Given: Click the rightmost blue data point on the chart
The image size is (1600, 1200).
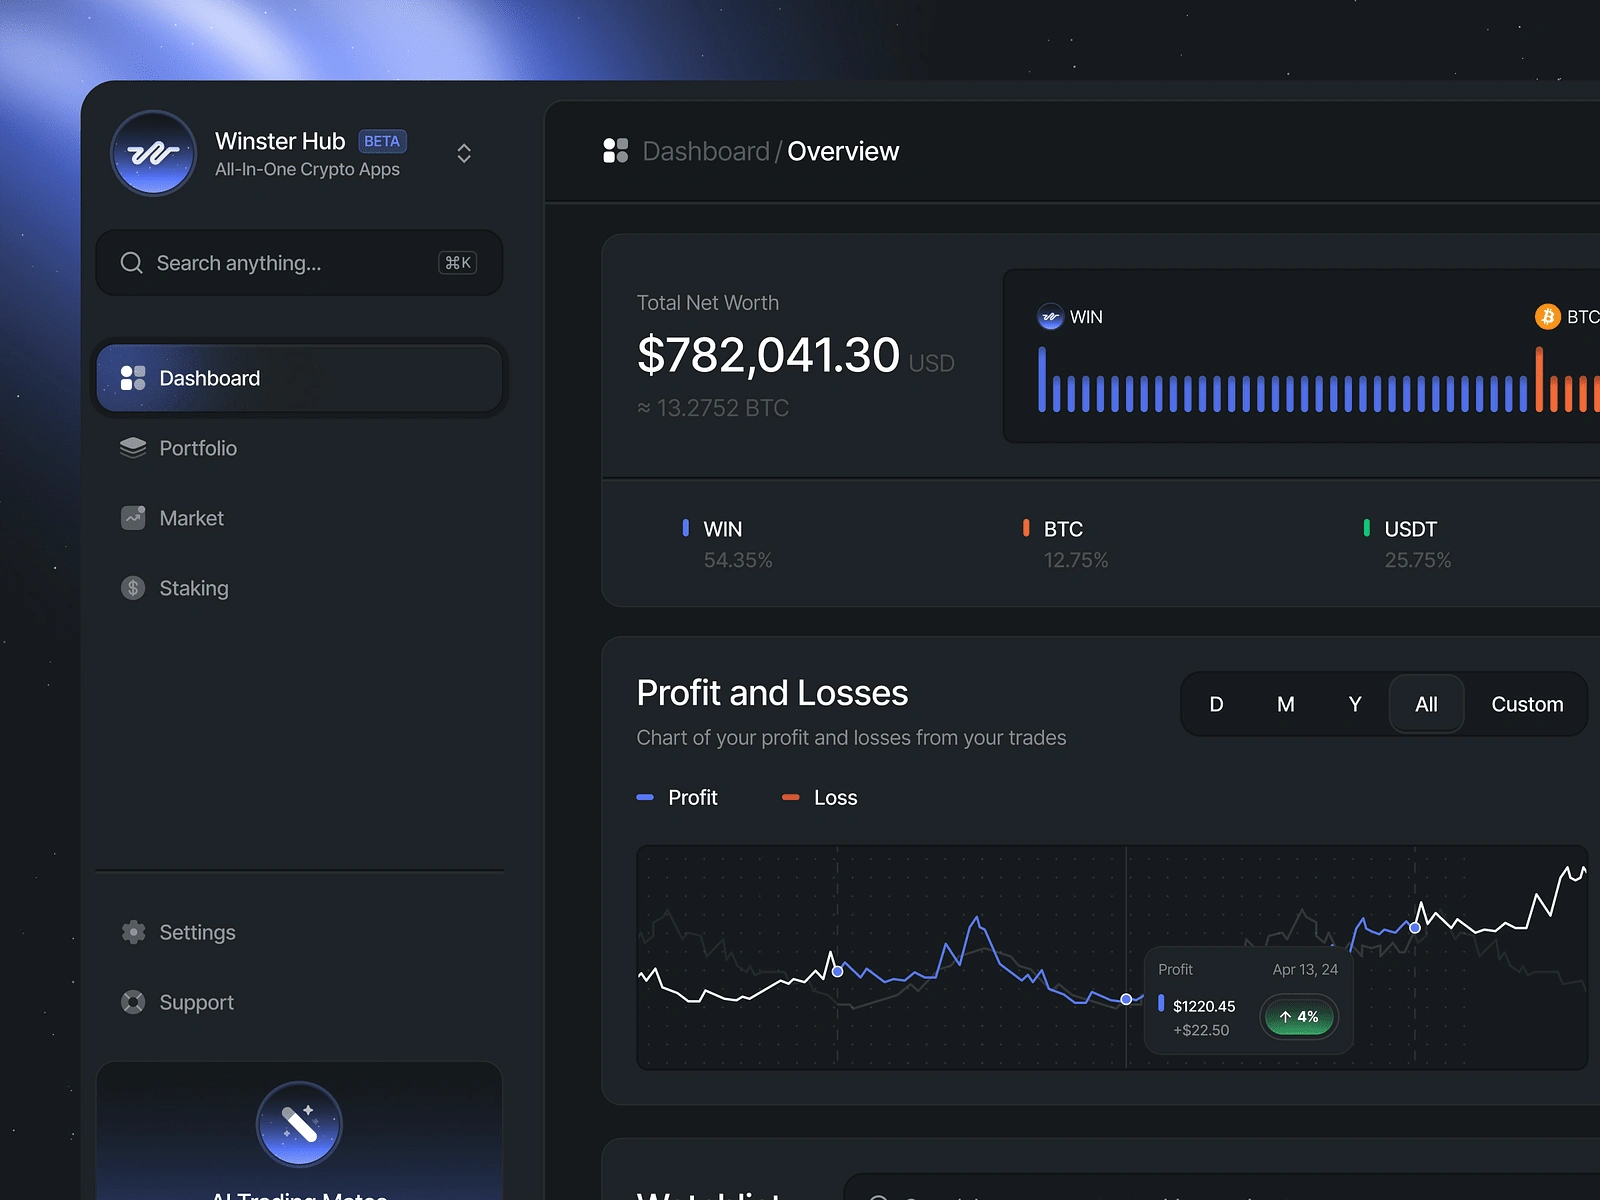Looking at the screenshot, I should tap(1415, 928).
